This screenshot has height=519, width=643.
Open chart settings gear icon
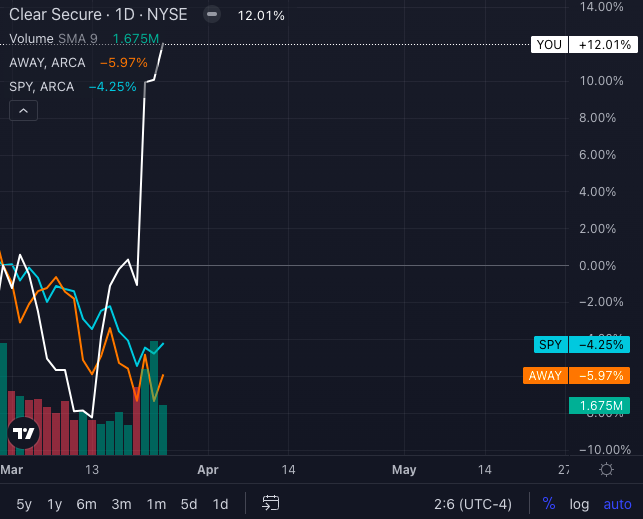point(607,470)
